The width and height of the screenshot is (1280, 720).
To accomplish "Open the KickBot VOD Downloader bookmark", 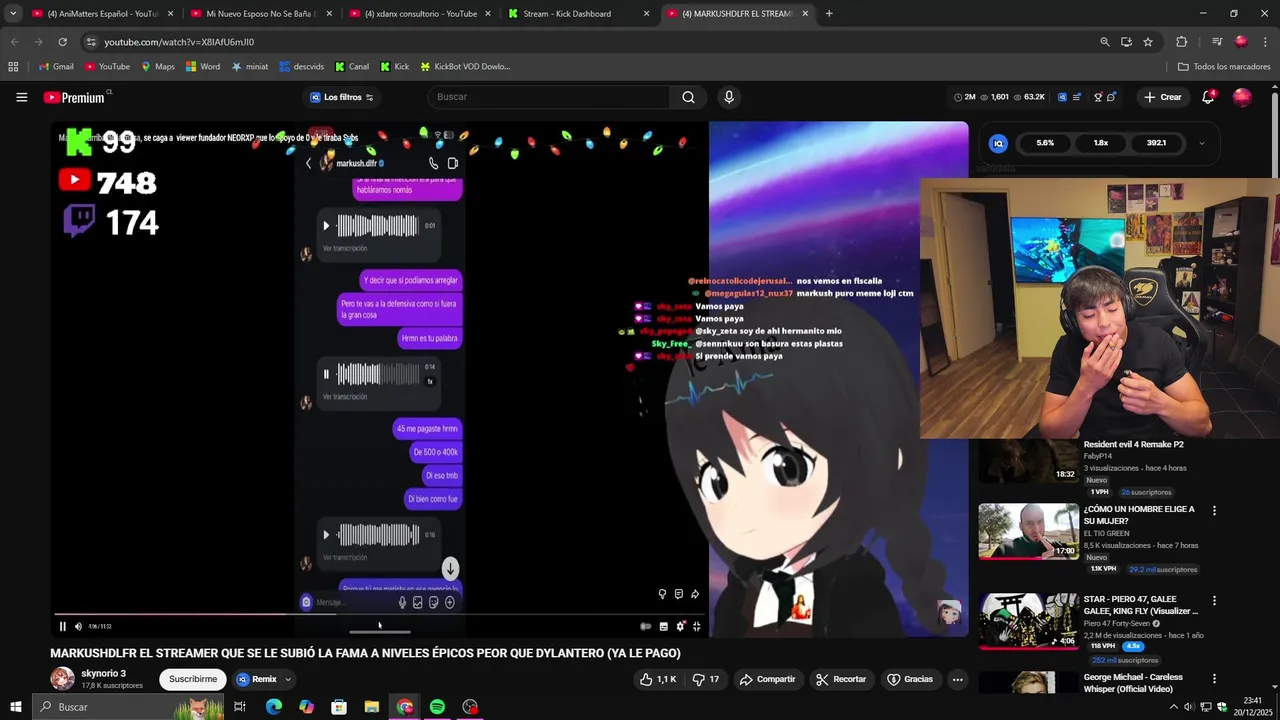I will click(465, 67).
